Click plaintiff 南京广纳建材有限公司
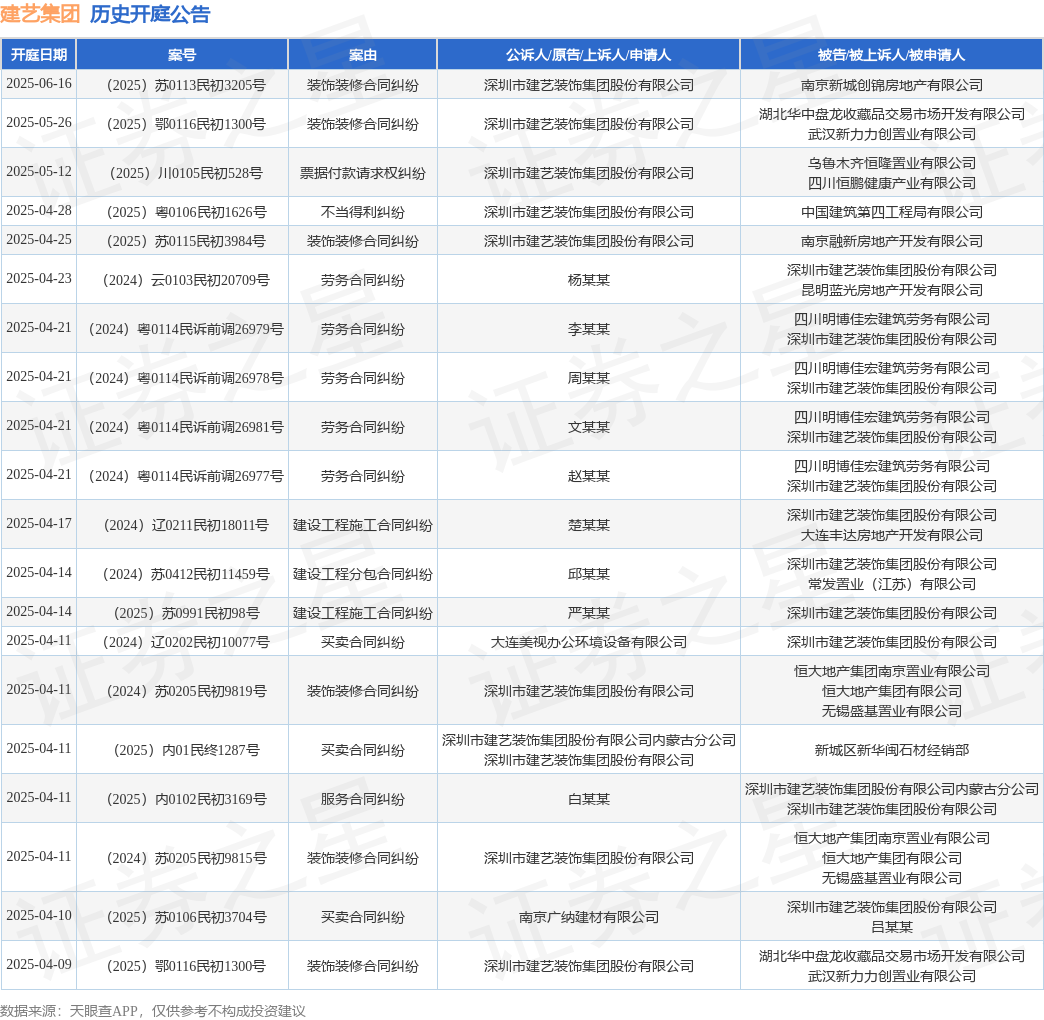 point(589,917)
